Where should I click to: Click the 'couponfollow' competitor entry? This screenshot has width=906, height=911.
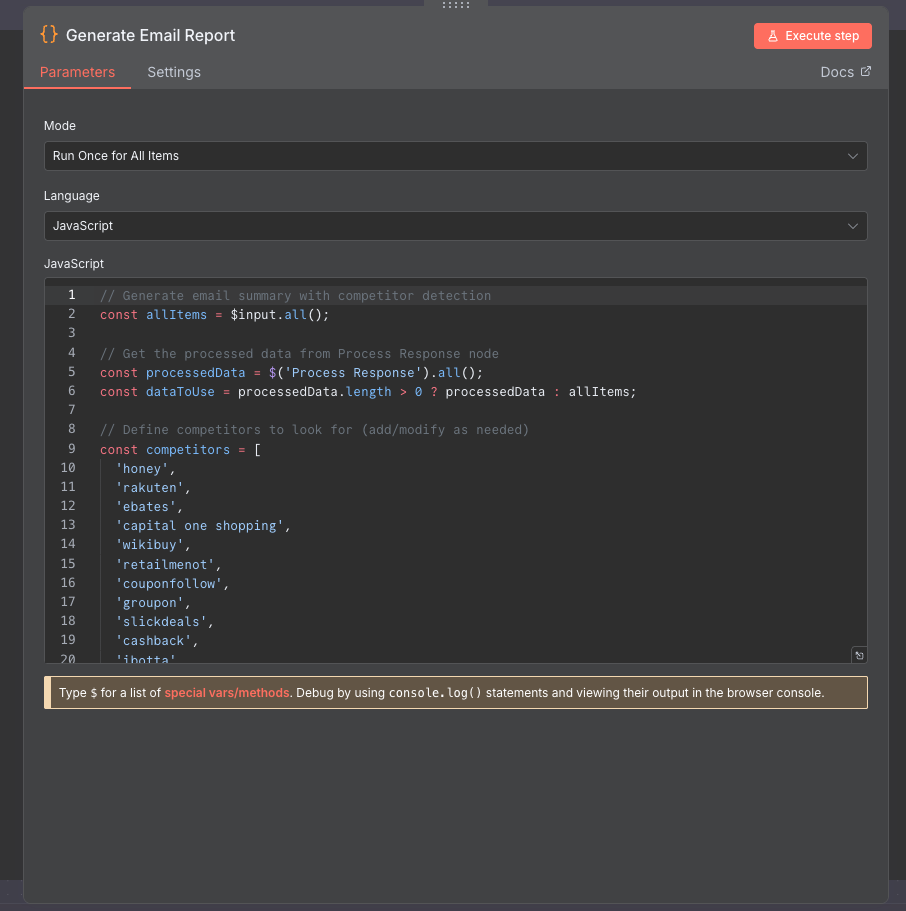tap(172, 583)
